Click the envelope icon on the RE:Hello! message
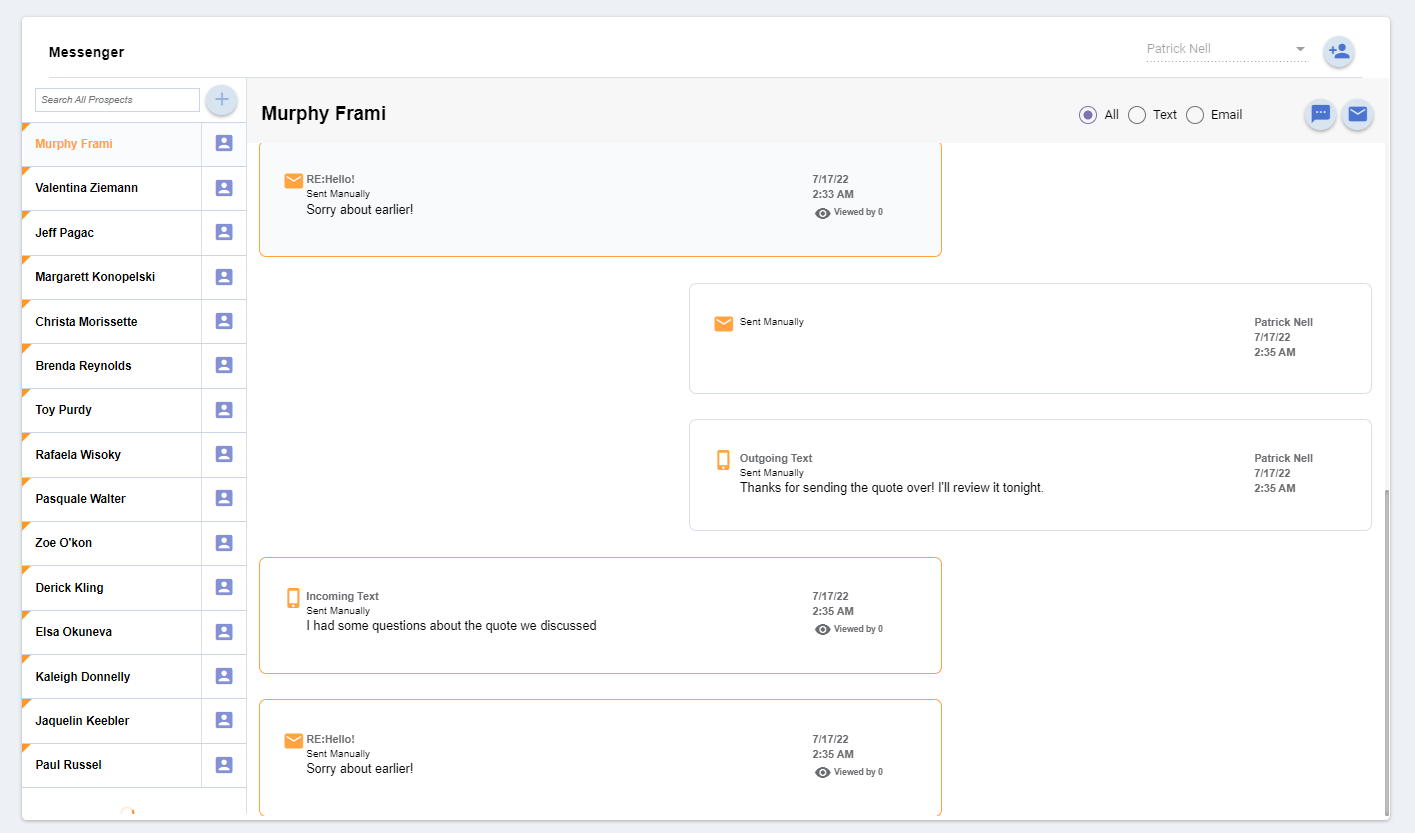 (293, 180)
